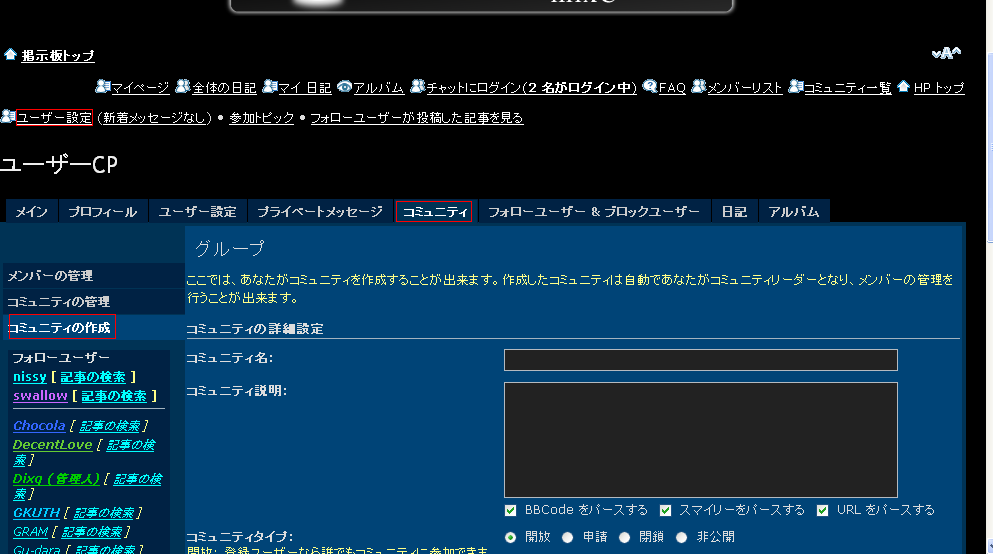Open the プライベートメッセージ tab

point(320,211)
